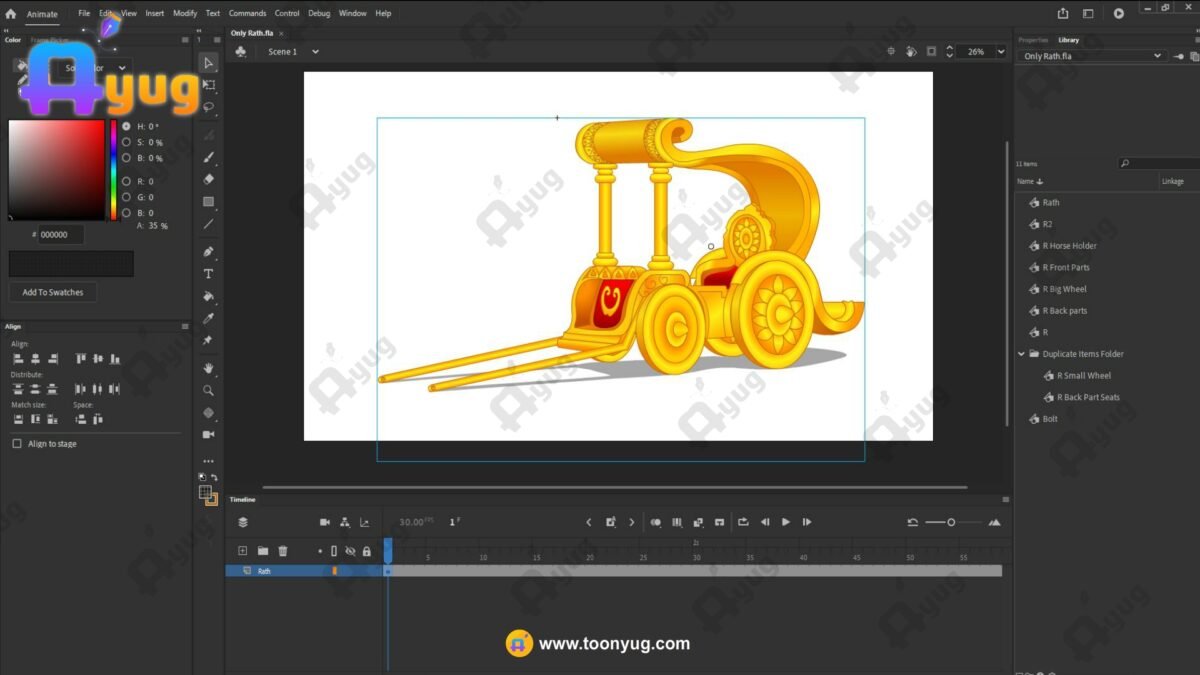The width and height of the screenshot is (1200, 675).
Task: Select the Hue radio button
Action: (x=126, y=127)
